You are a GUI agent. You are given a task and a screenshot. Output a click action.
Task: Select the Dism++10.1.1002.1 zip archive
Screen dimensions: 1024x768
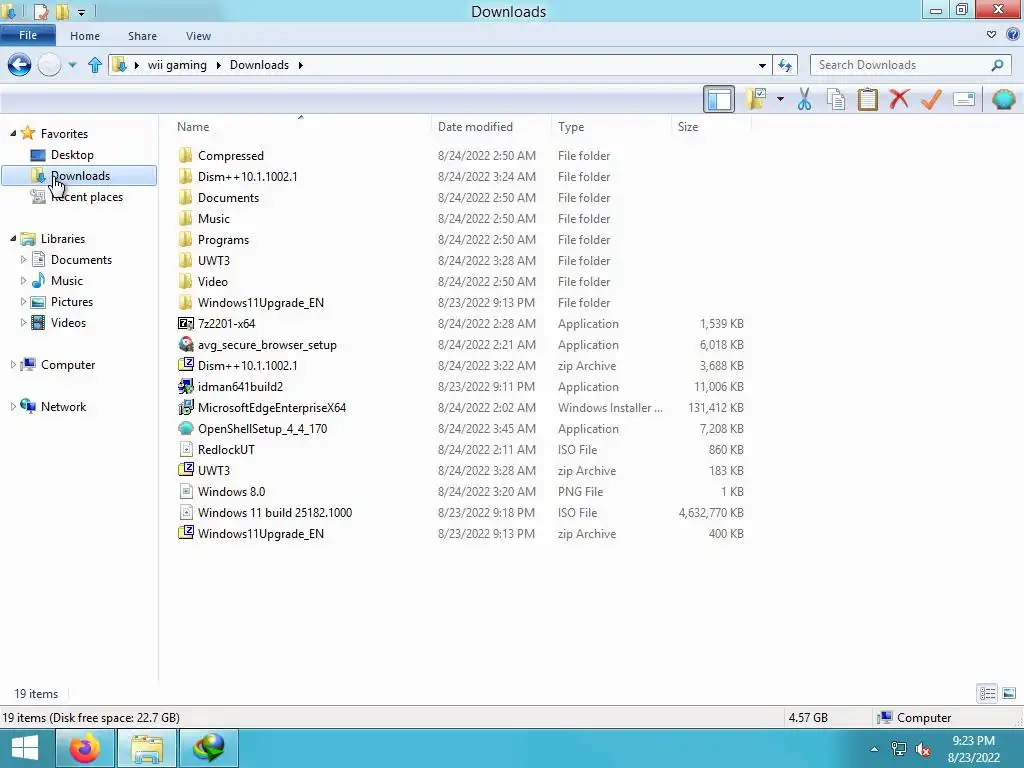tap(248, 366)
